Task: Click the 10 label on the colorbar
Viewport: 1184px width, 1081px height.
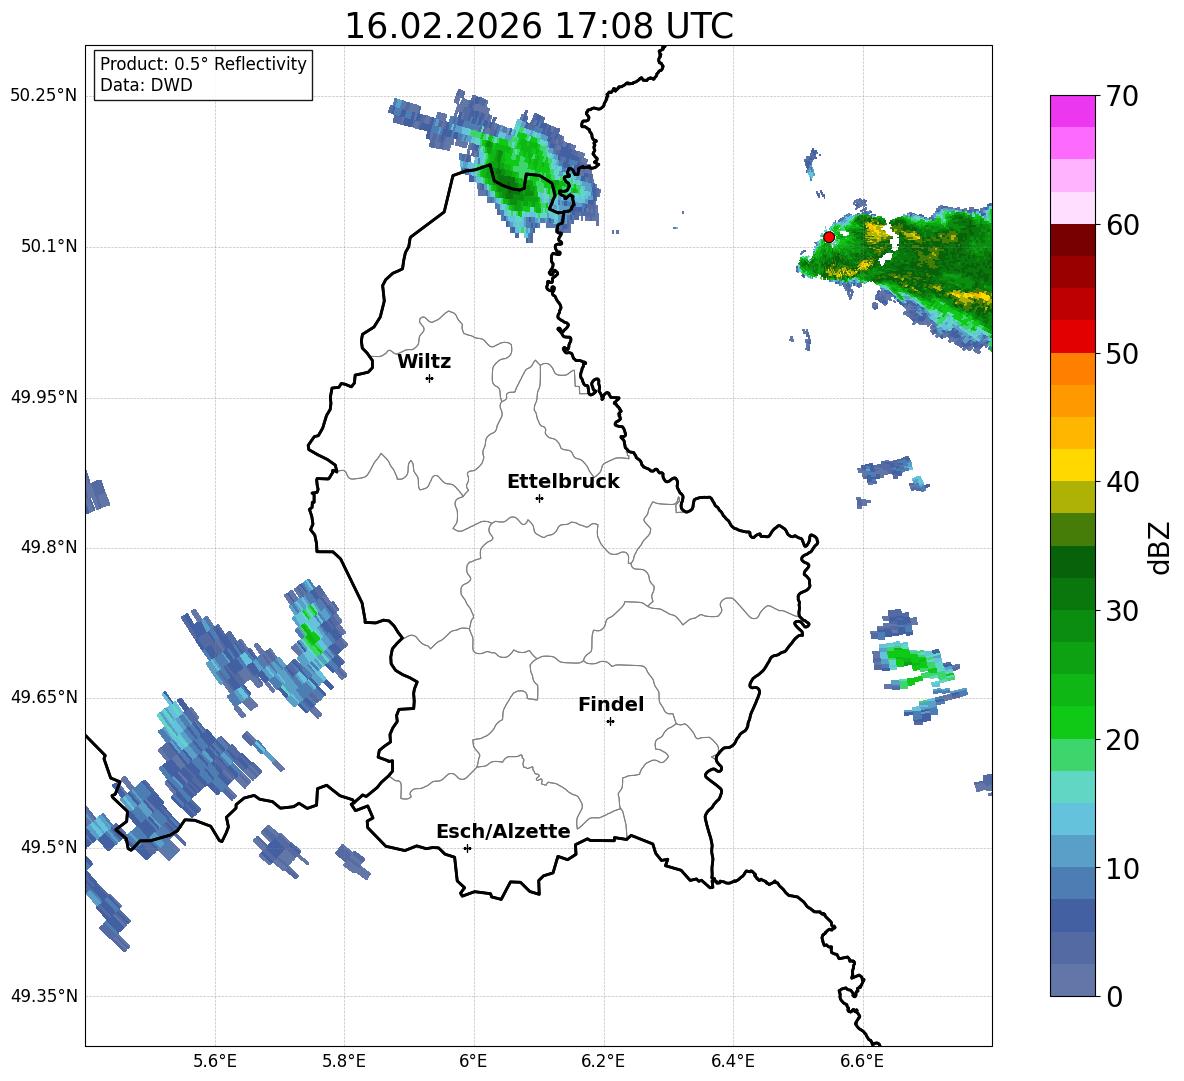Action: [1123, 869]
